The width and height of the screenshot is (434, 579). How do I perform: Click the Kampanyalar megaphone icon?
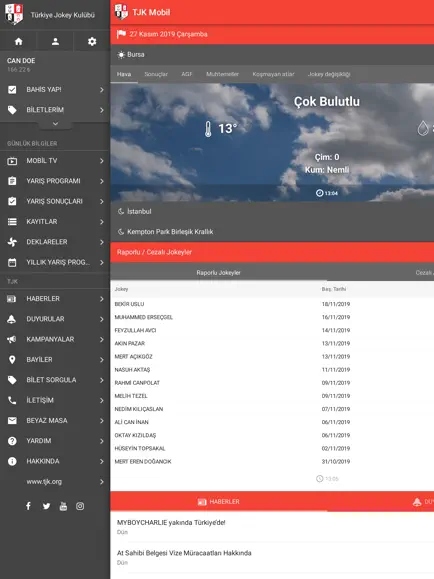pyautogui.click(x=12, y=339)
